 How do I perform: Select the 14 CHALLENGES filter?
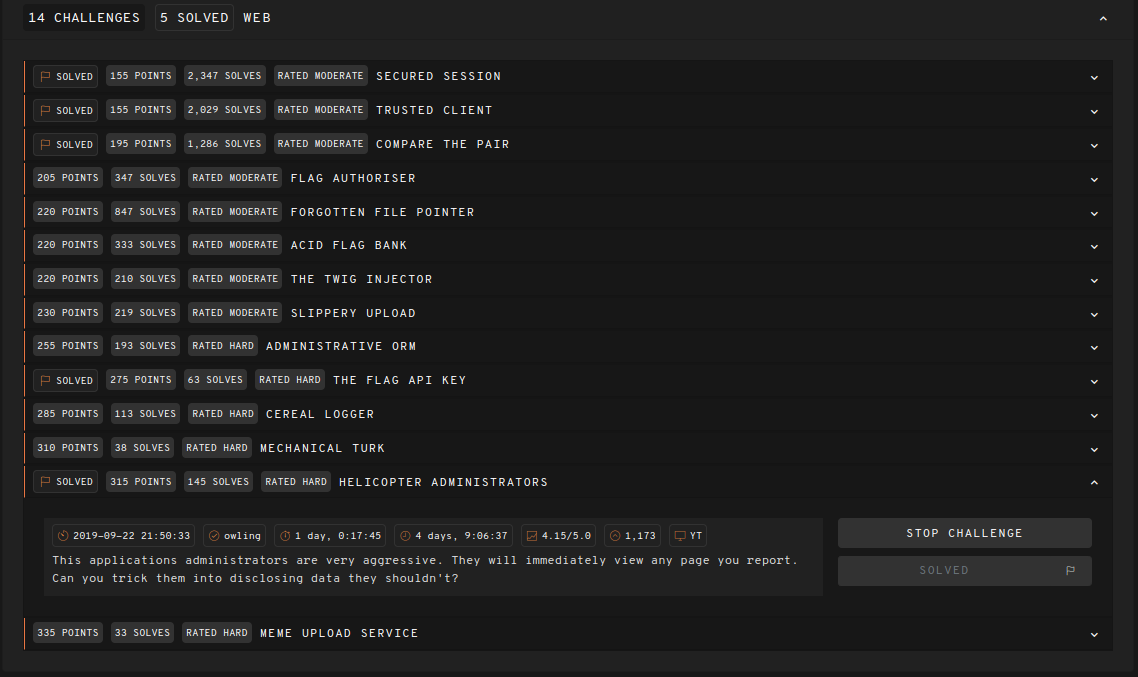tap(83, 17)
